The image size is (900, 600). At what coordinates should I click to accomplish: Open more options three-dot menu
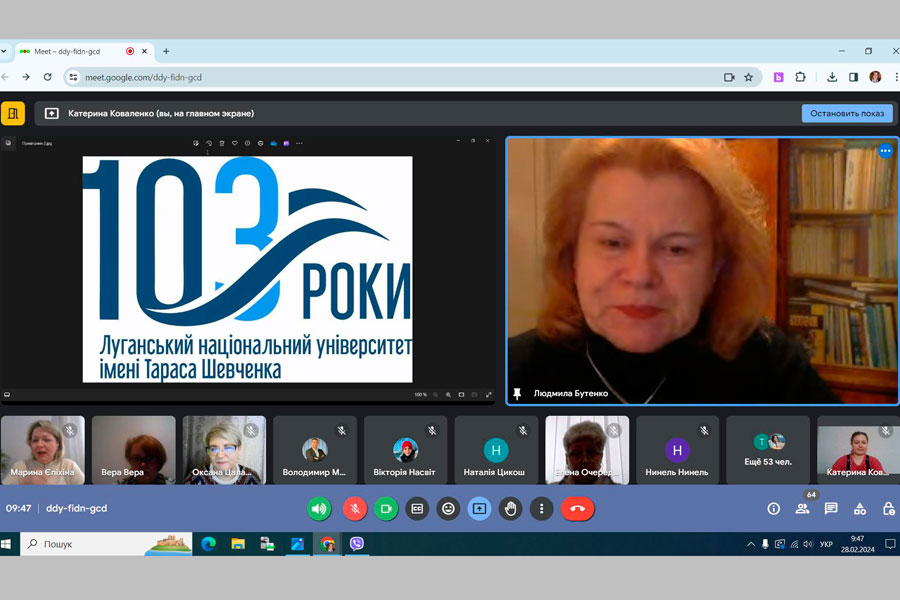541,509
